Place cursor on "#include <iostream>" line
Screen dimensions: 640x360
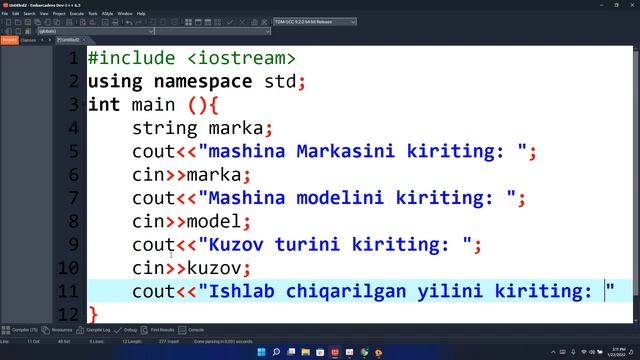click(191, 58)
